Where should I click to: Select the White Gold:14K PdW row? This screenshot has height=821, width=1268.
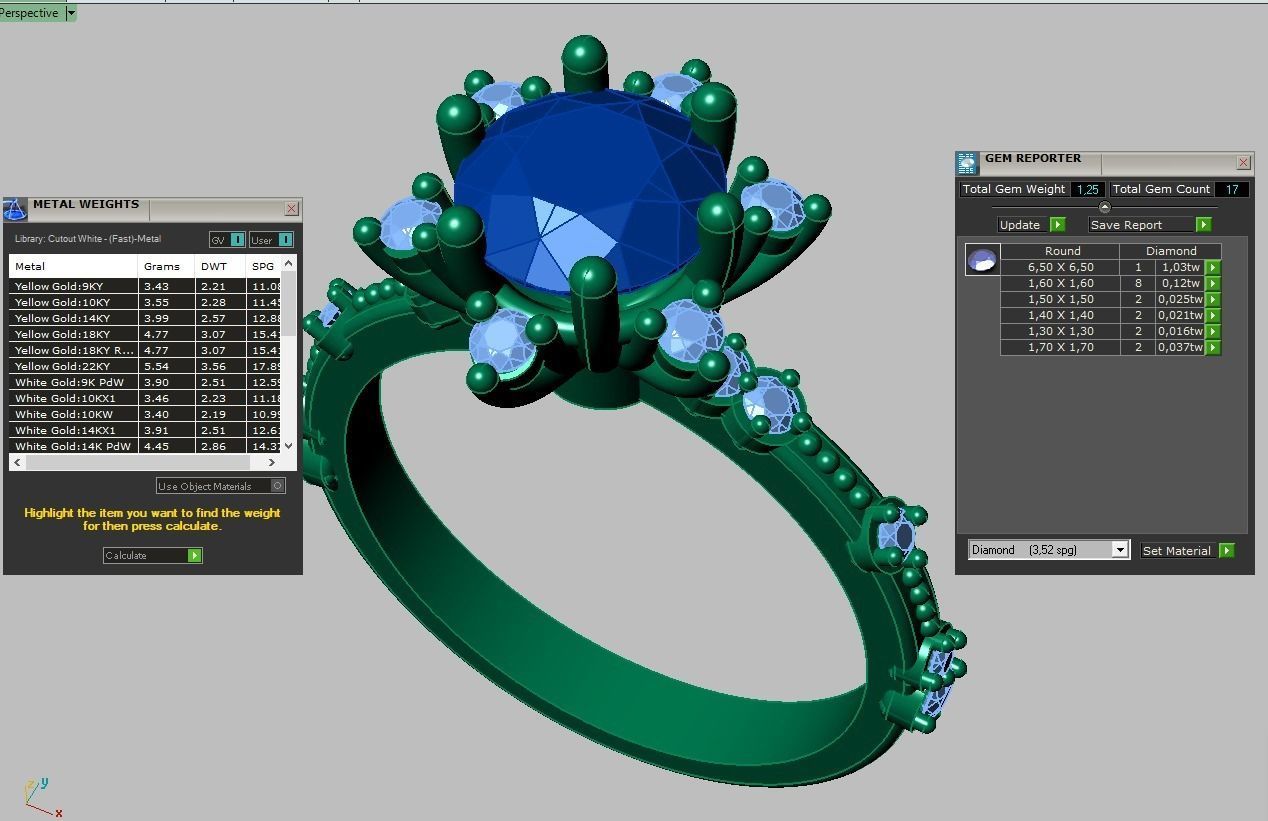(x=145, y=446)
